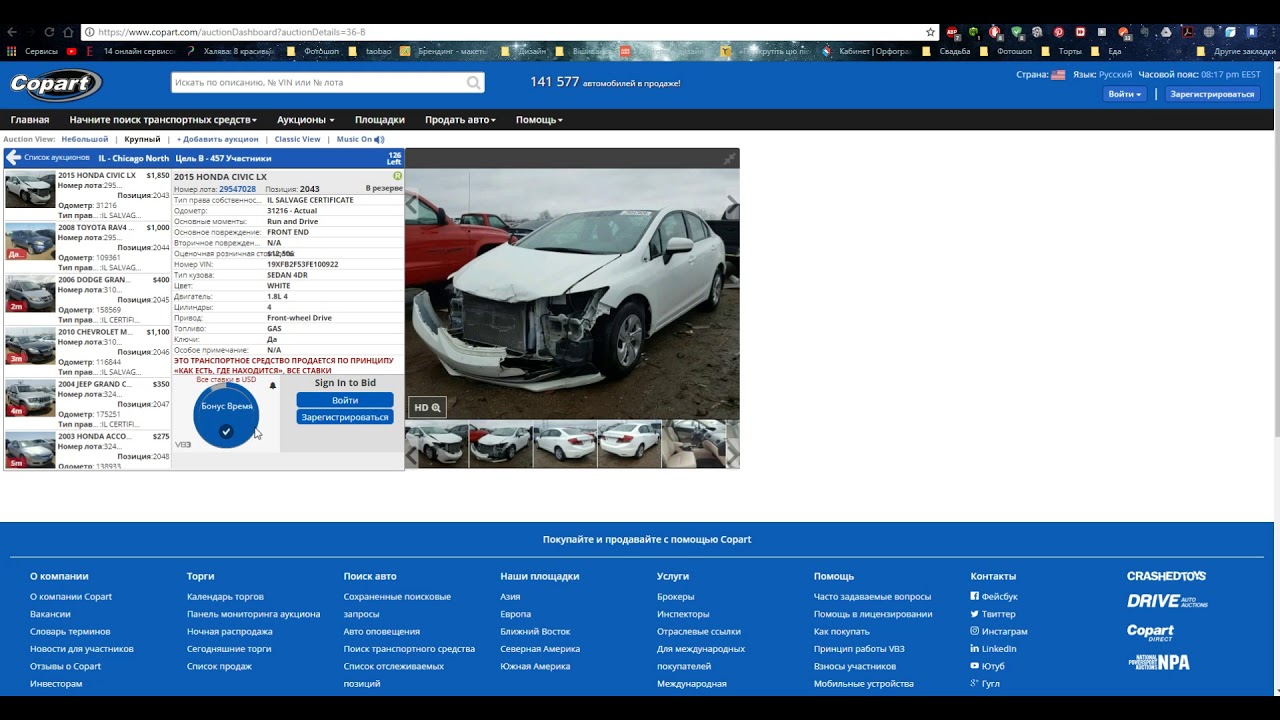Open the Аукционы dropdown menu

(306, 120)
